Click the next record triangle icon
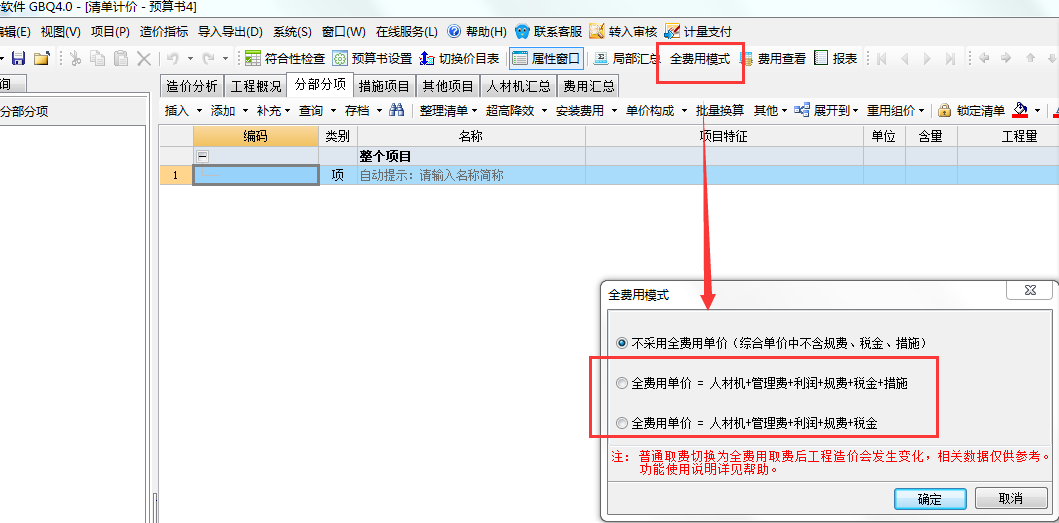The image size is (1059, 523). 927,59
